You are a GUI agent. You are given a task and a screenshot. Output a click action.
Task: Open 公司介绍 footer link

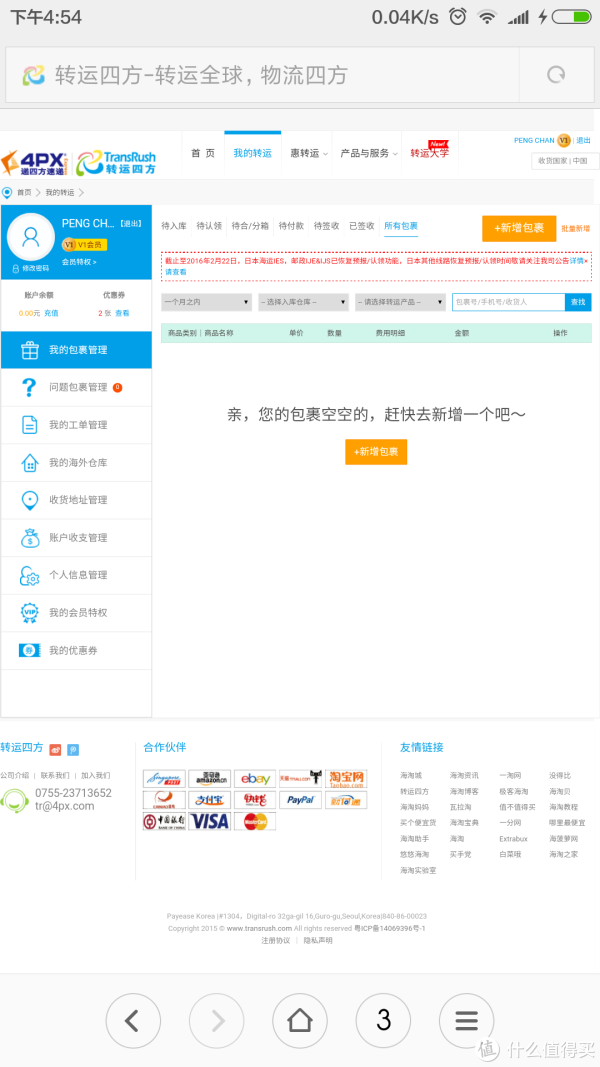[15, 775]
